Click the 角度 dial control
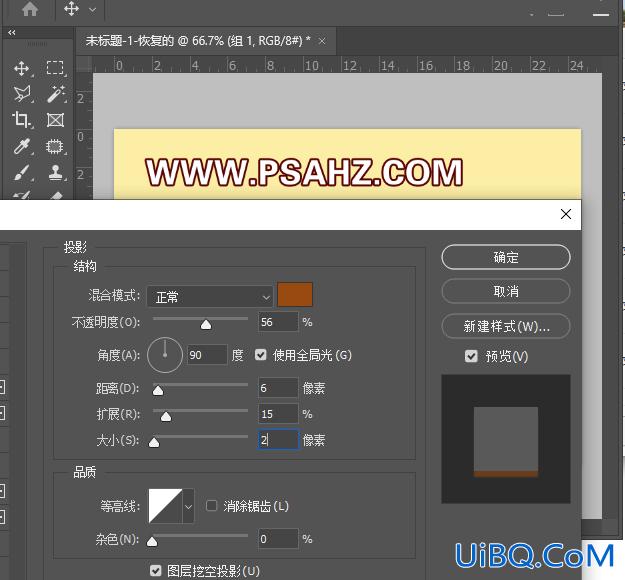 [165, 355]
